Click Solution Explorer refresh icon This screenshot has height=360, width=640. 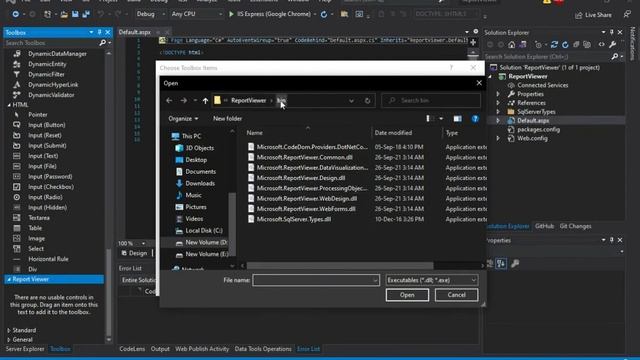[x=565, y=44]
